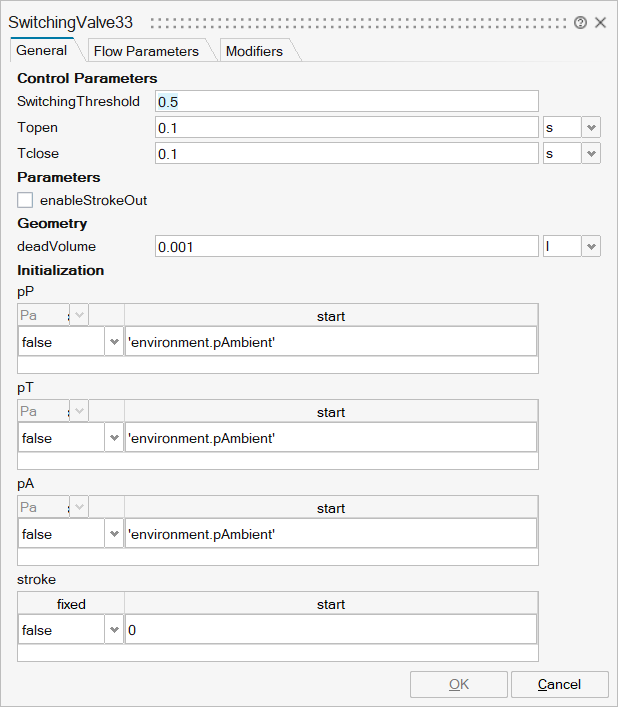The width and height of the screenshot is (618, 707).
Task: Close the SwitchingValve33 dialog
Action: tap(600, 22)
